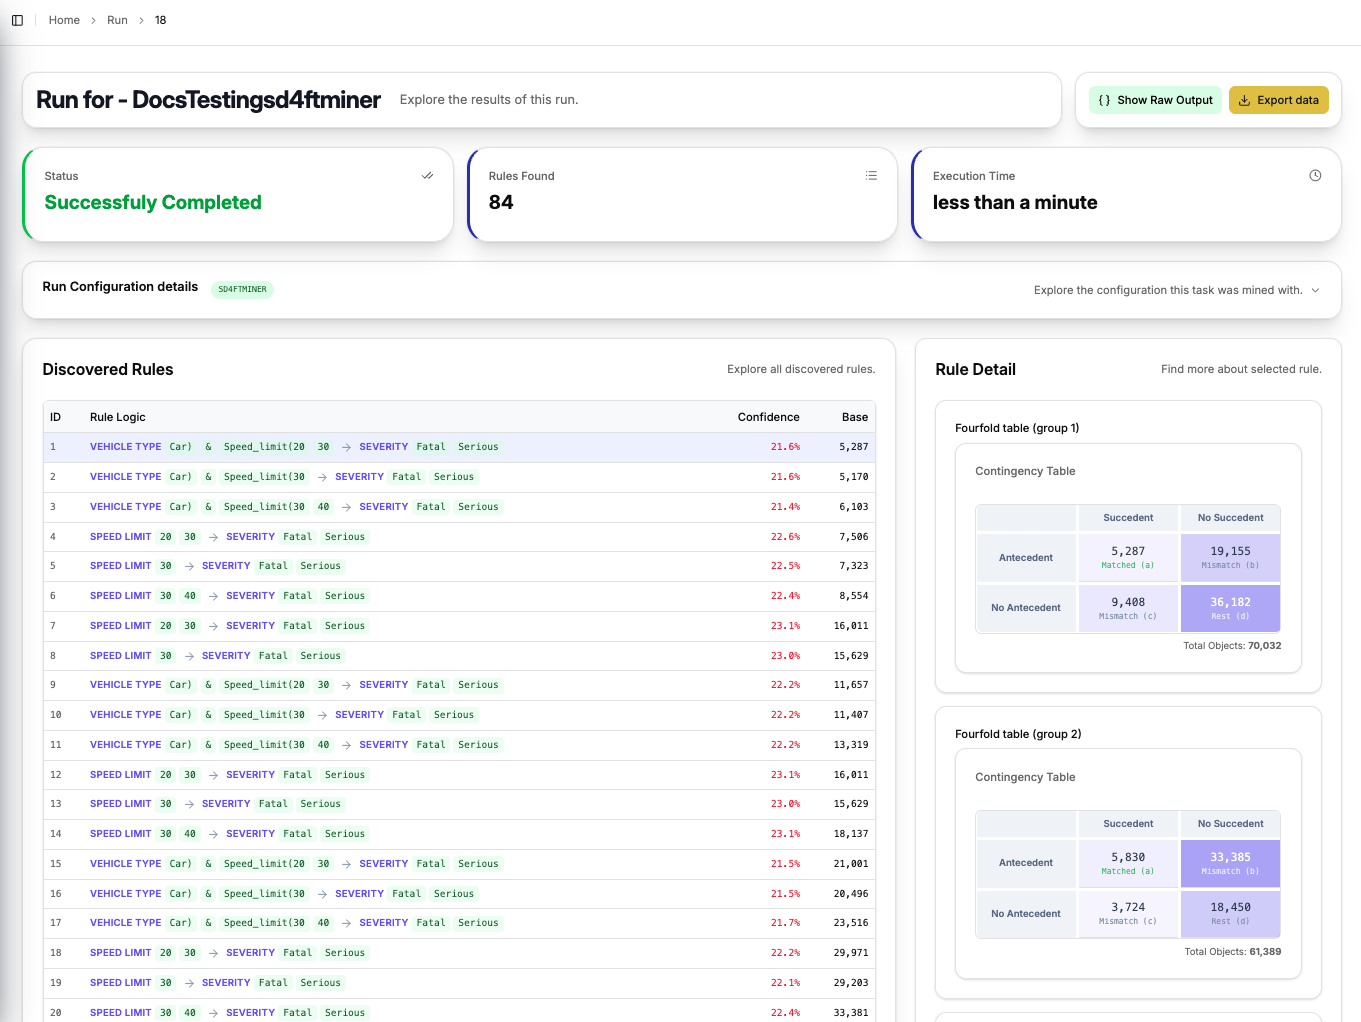The height and width of the screenshot is (1022, 1361).
Task: Click the download icon inside Export data button
Action: tap(1245, 100)
